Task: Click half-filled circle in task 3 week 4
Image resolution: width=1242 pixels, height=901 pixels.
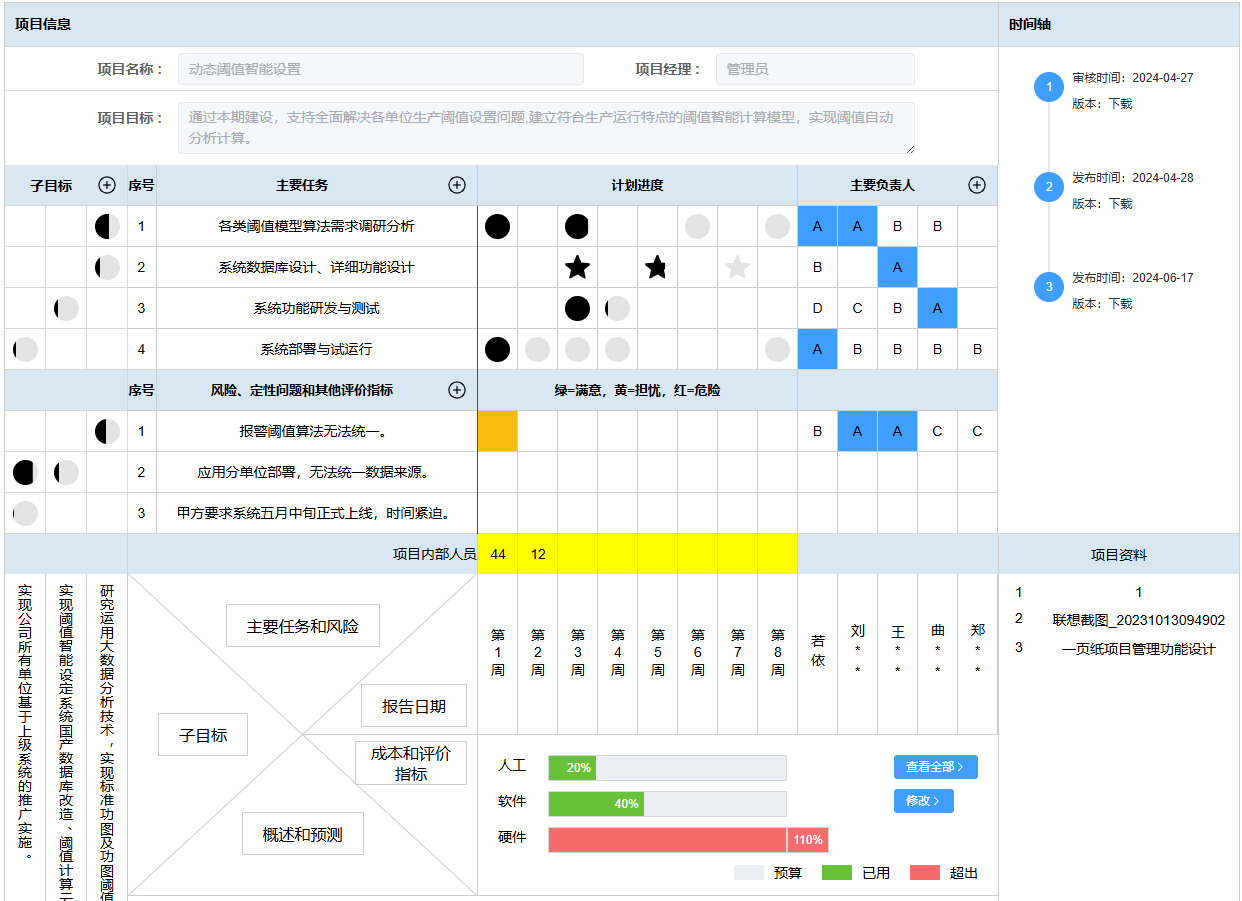Action: pyautogui.click(x=617, y=308)
